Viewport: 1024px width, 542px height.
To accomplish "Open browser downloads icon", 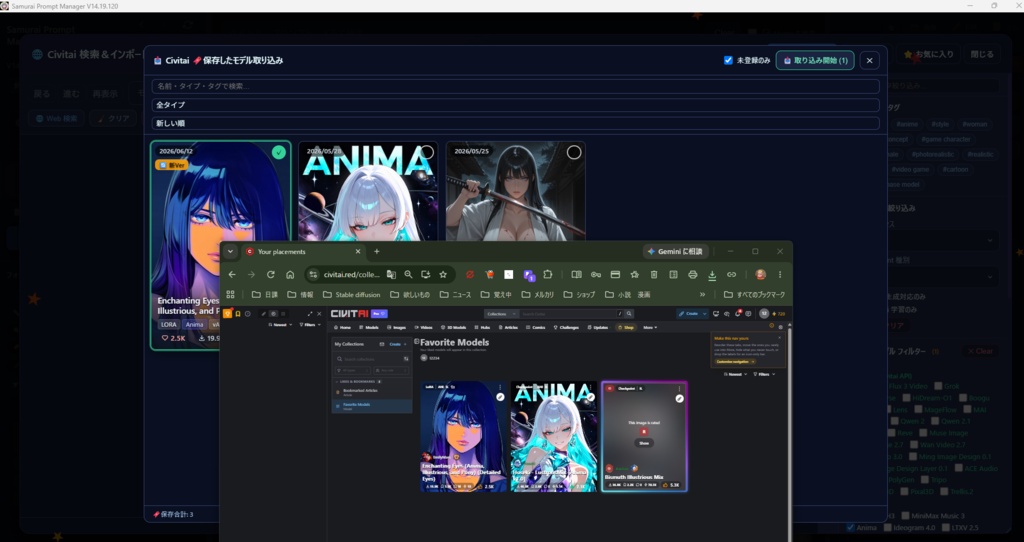I will [712, 275].
